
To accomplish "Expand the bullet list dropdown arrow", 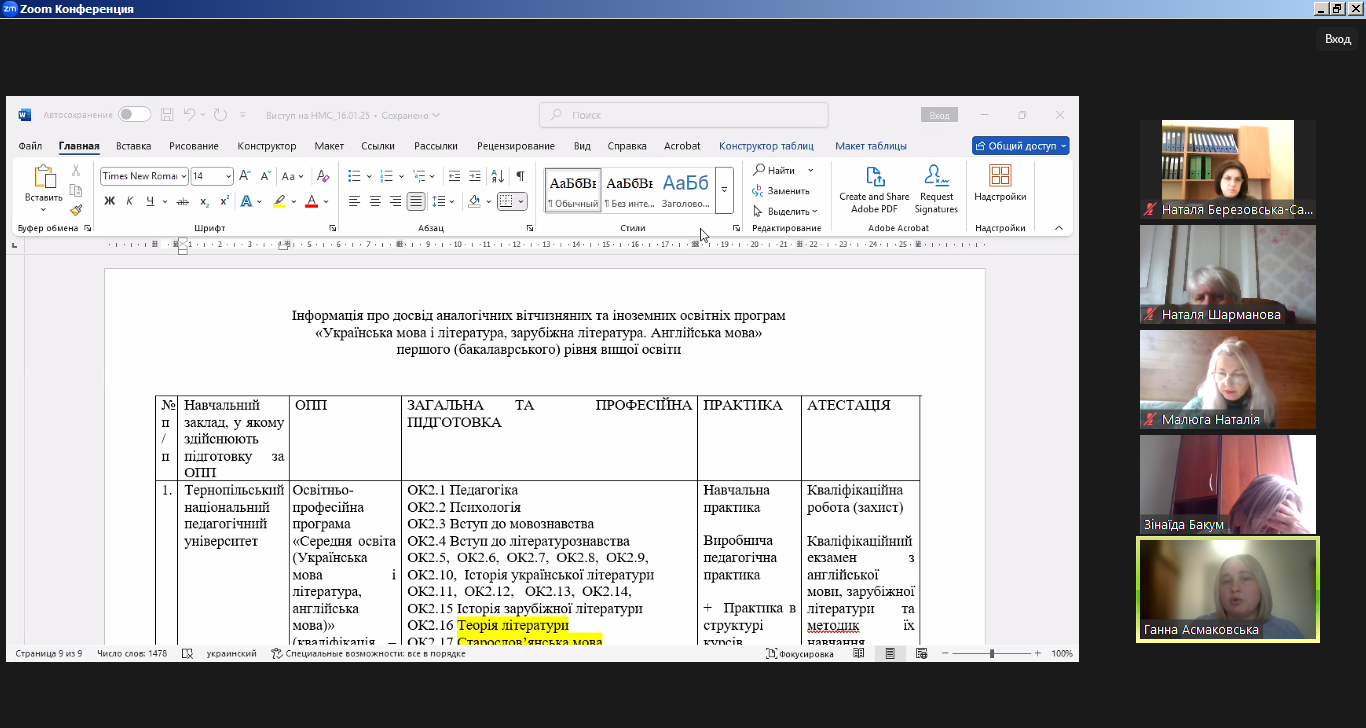I will tap(368, 176).
